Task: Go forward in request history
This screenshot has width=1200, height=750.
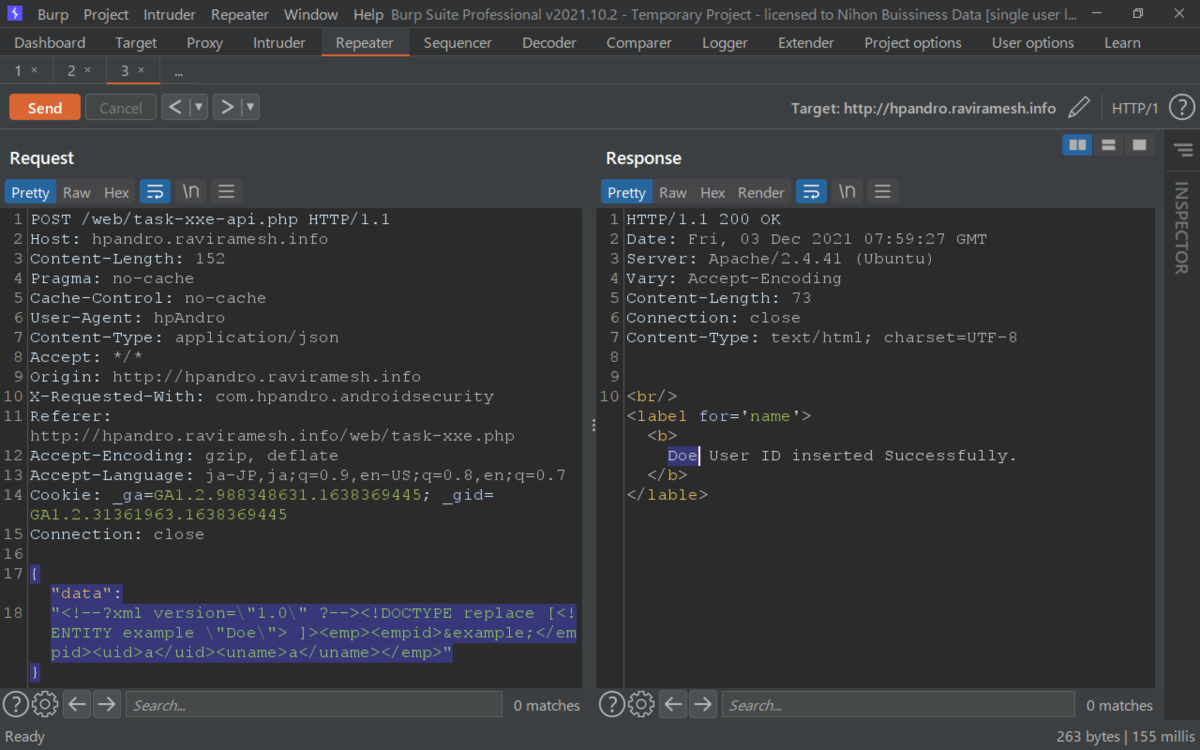Action: point(228,107)
